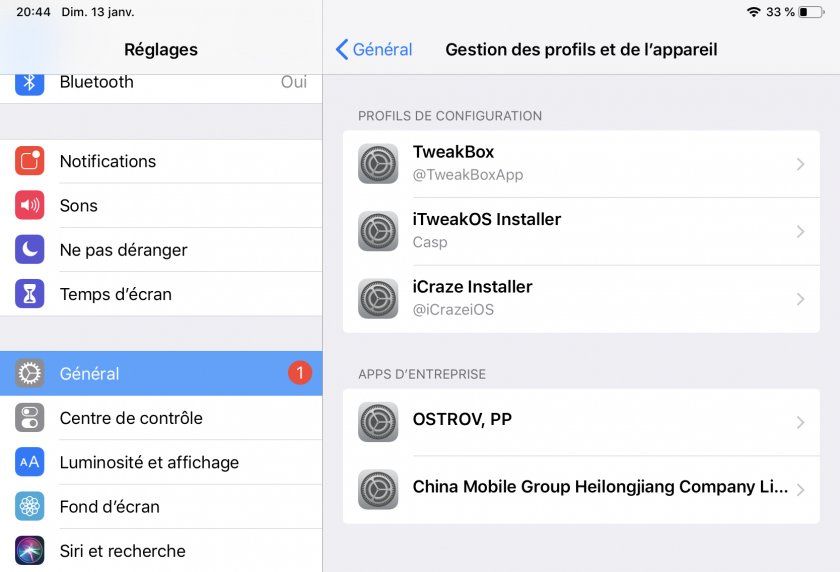Open the Notifications settings row
Image resolution: width=840 pixels, height=572 pixels.
[161, 161]
